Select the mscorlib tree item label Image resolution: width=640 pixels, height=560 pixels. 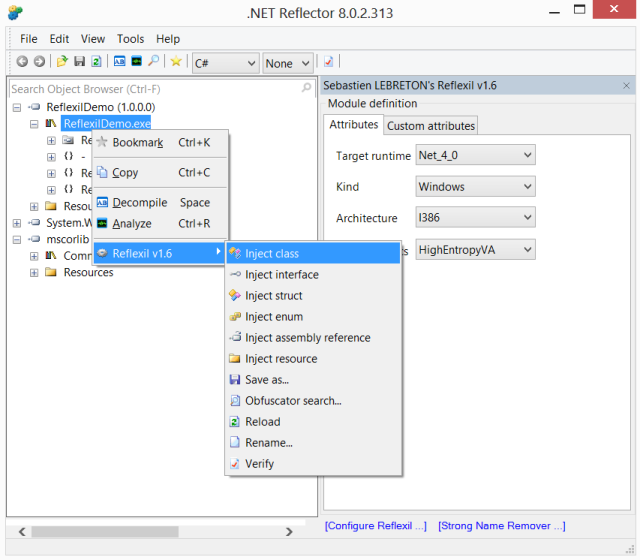click(67, 239)
